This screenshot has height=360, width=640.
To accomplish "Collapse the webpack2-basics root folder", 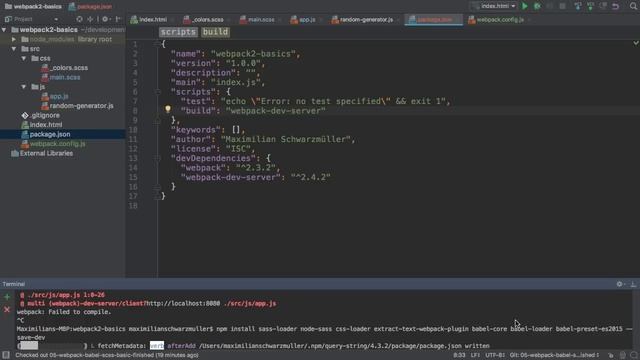I will point(4,30).
